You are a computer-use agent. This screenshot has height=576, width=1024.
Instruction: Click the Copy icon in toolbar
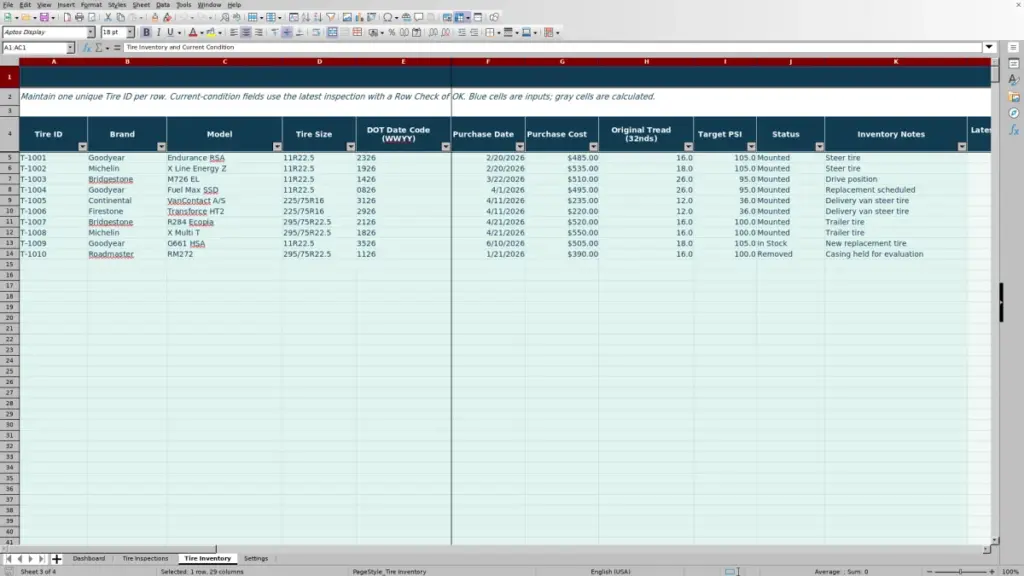click(121, 18)
